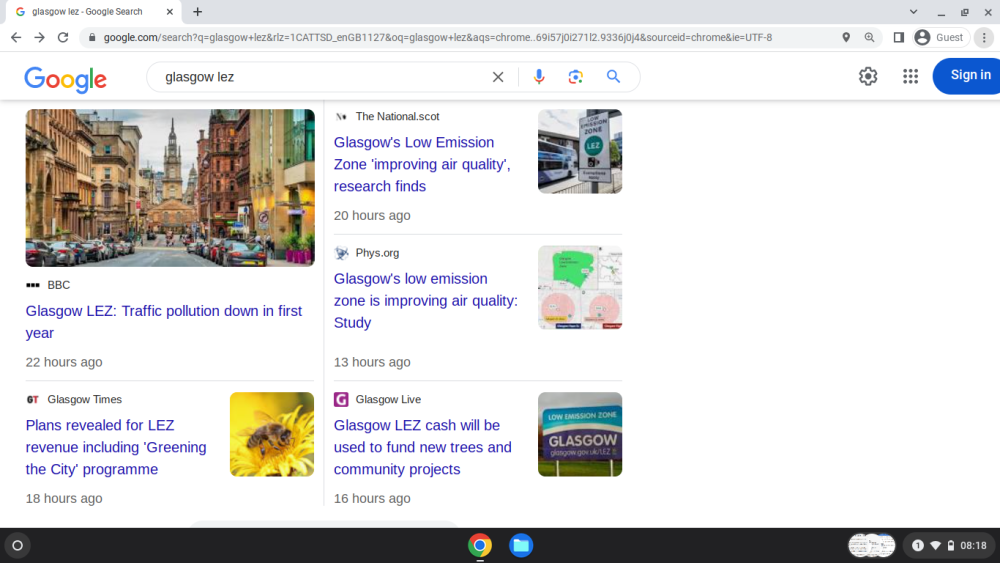Reload the Google search page
Screen dimensions: 1000x563
pos(62,38)
